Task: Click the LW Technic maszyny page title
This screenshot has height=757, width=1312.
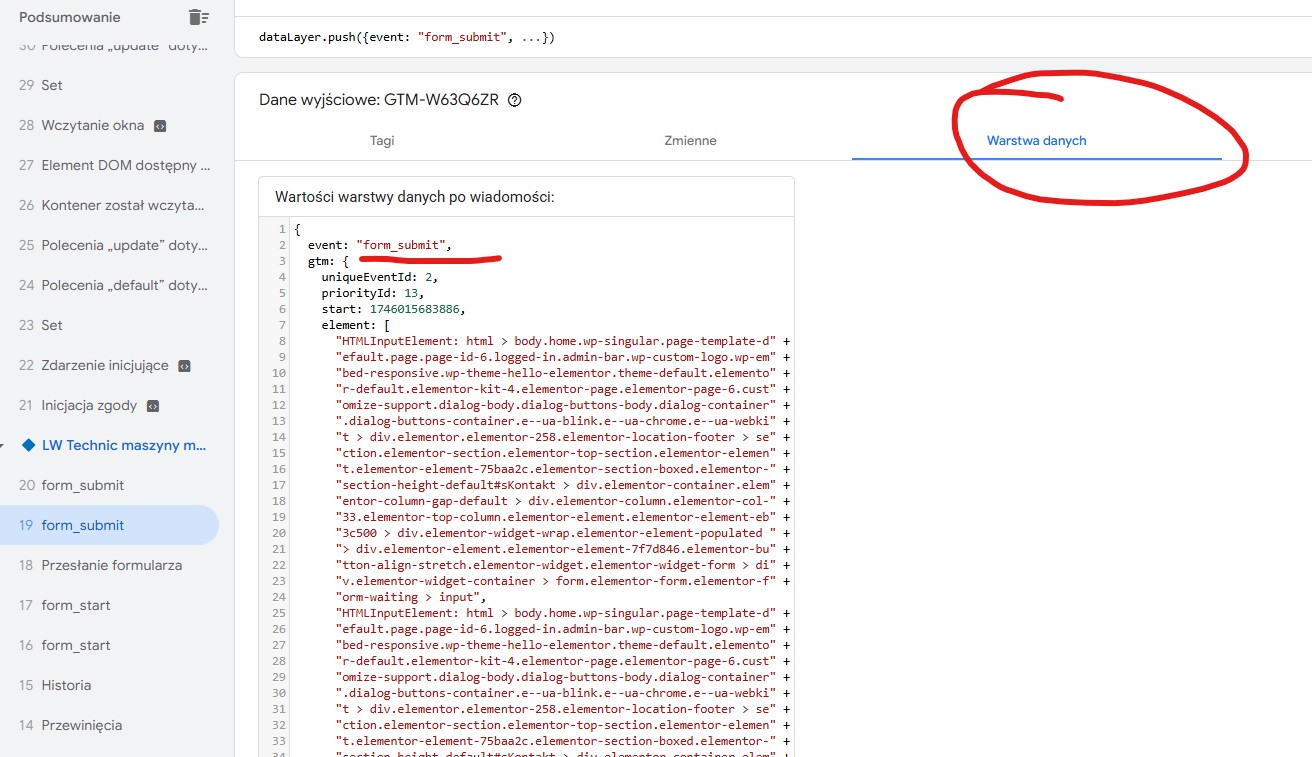Action: tap(124, 446)
